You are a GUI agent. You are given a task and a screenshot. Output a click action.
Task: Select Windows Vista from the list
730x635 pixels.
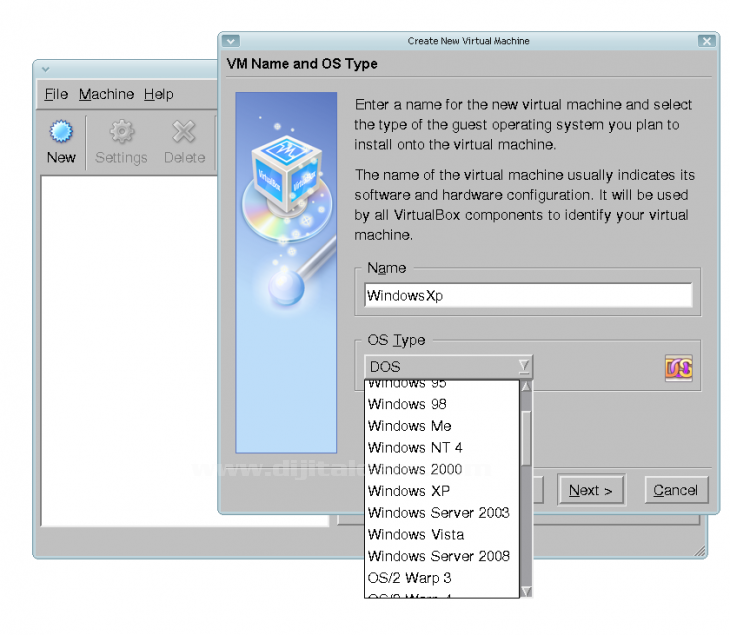(x=442, y=534)
